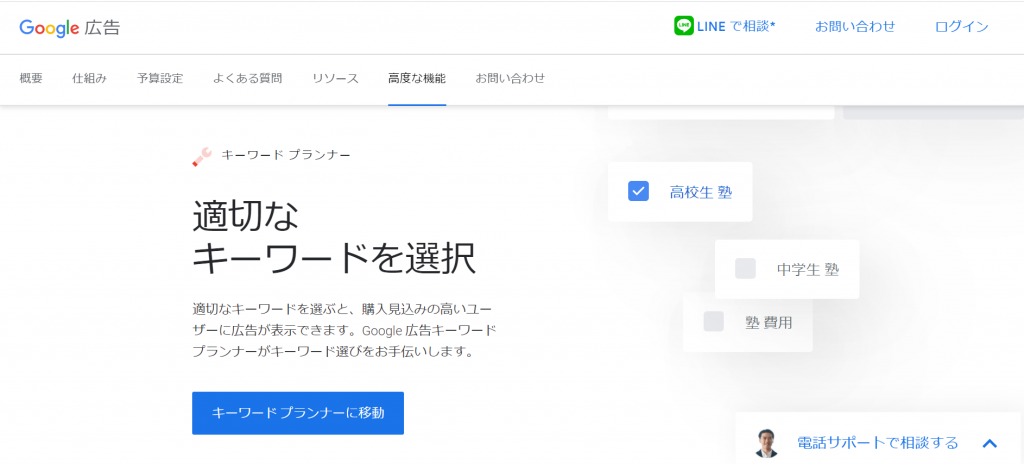Image resolution: width=1024 pixels, height=464 pixels.
Task: Click the 高校生 塾 keyword label
Action: point(701,192)
